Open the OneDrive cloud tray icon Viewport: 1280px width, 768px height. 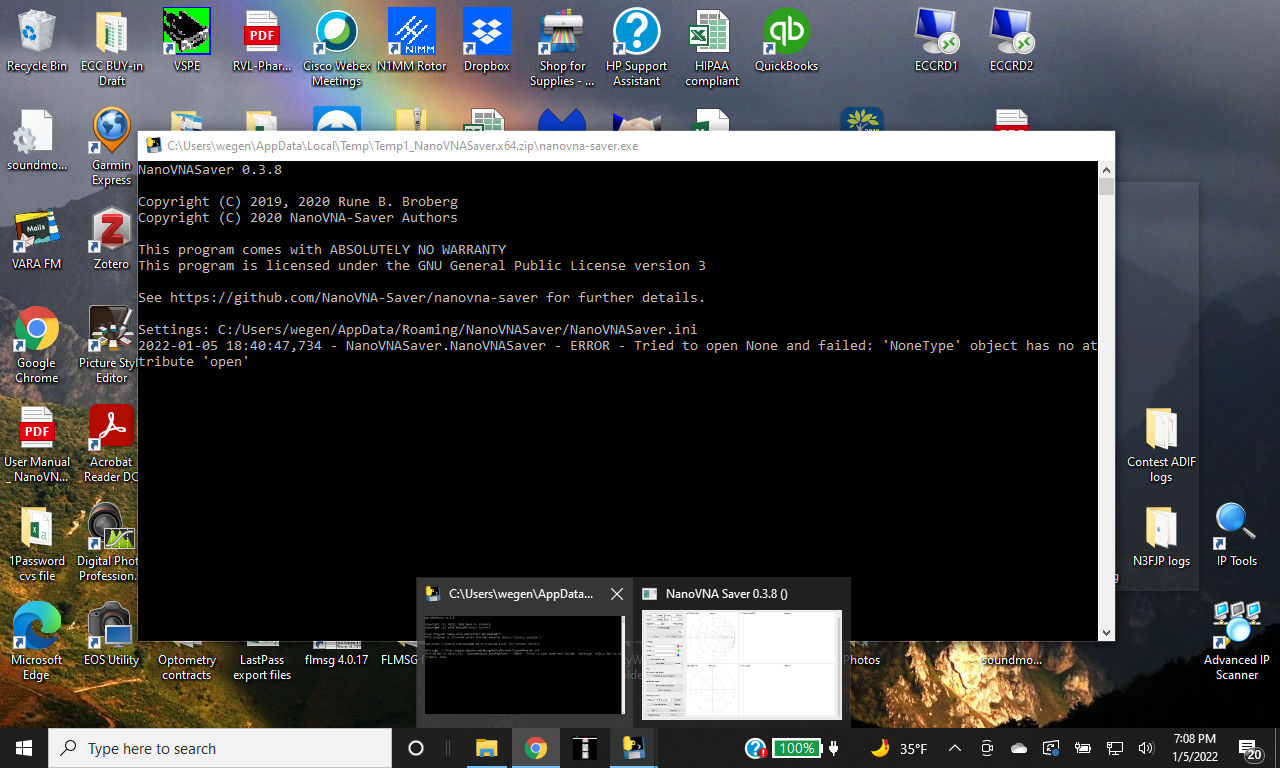pyautogui.click(x=1019, y=748)
